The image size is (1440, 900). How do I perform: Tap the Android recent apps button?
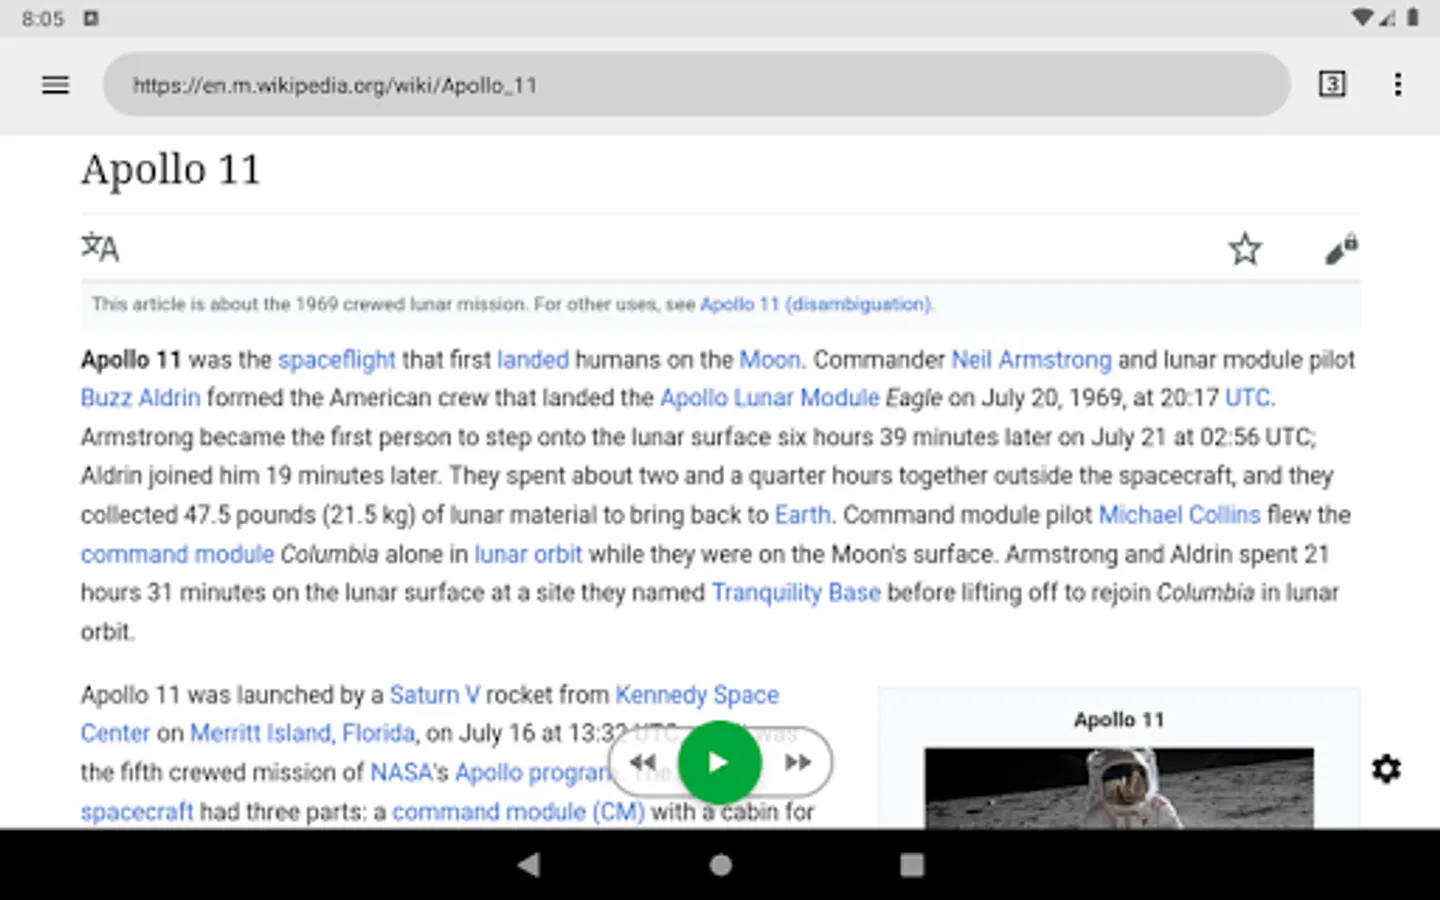912,865
